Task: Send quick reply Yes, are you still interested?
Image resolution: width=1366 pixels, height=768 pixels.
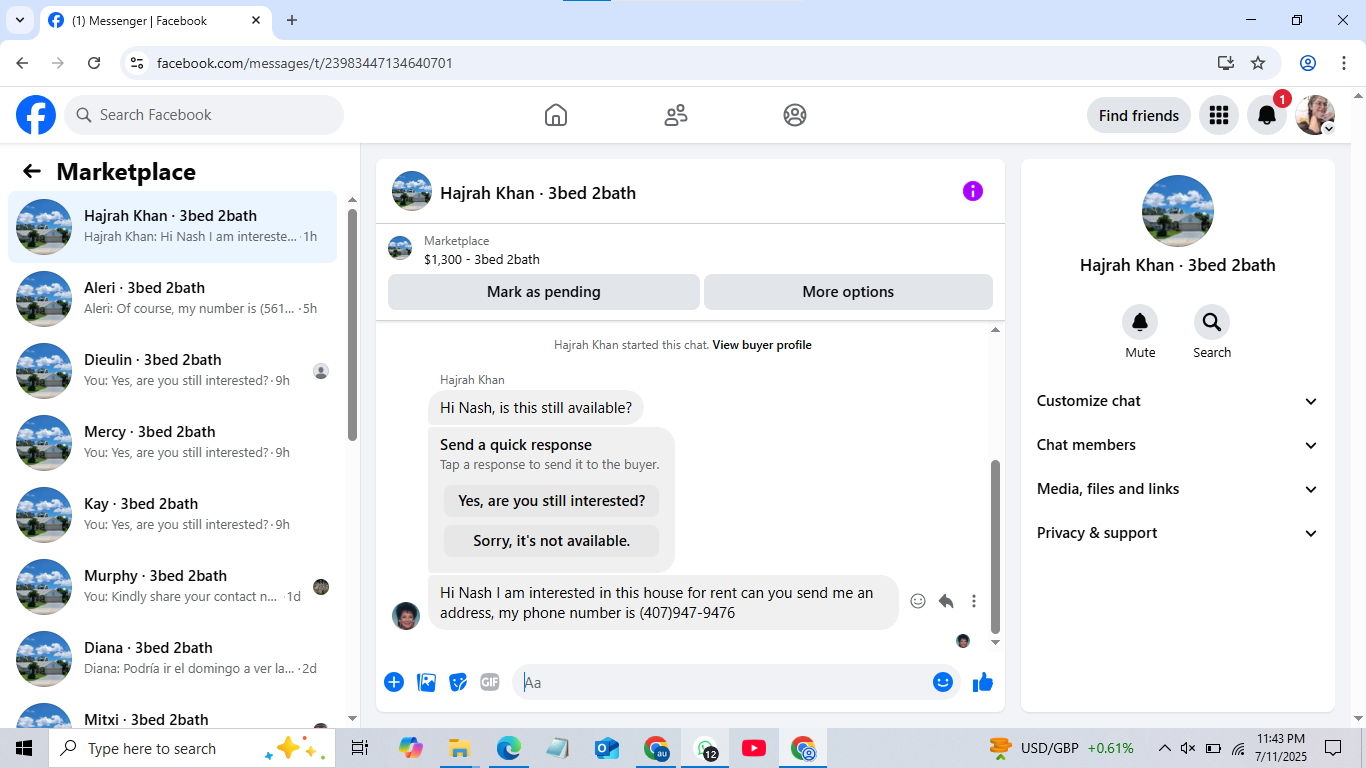Action: (x=552, y=501)
